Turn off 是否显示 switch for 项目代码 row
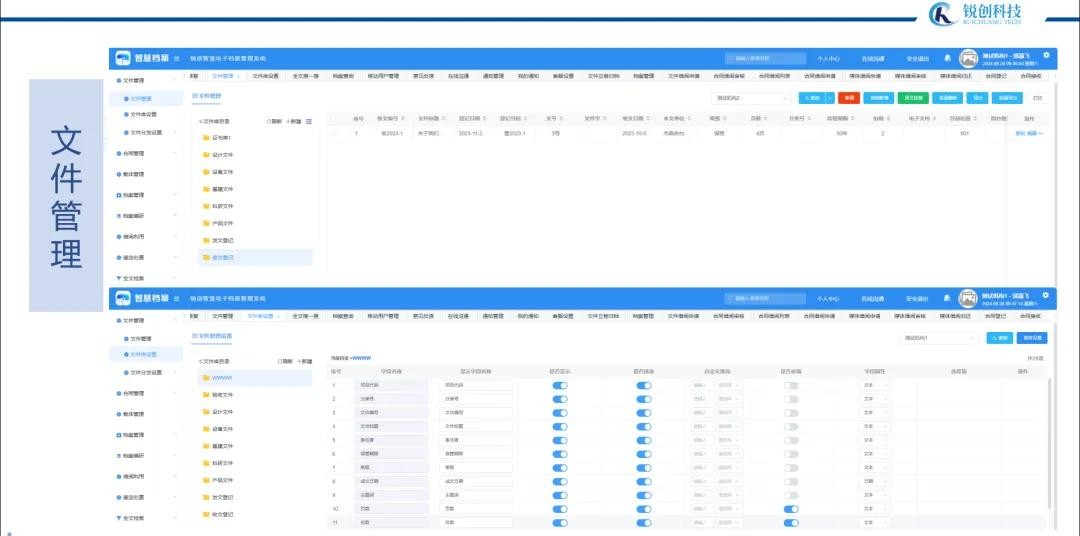The image size is (1080, 536). coord(560,385)
